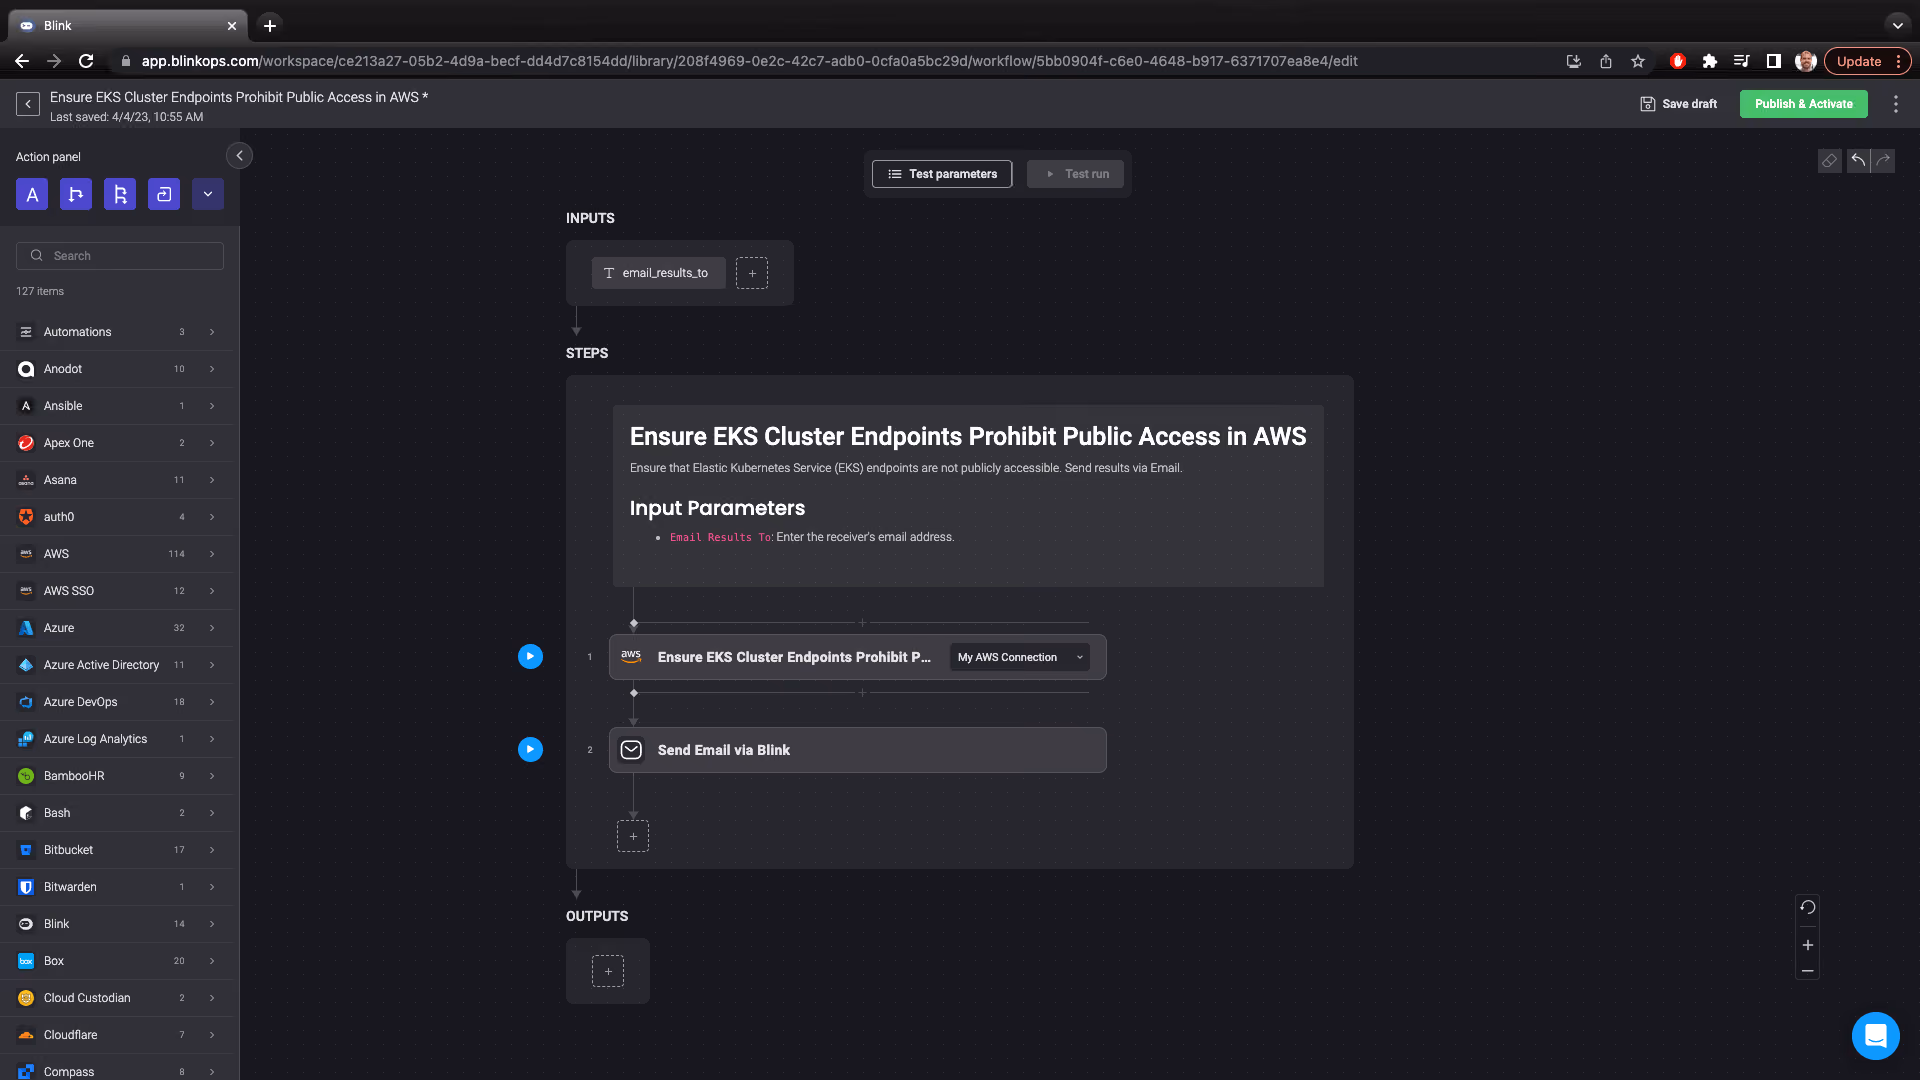This screenshot has width=1920, height=1080.
Task: Click the action Search field
Action: [x=120, y=256]
